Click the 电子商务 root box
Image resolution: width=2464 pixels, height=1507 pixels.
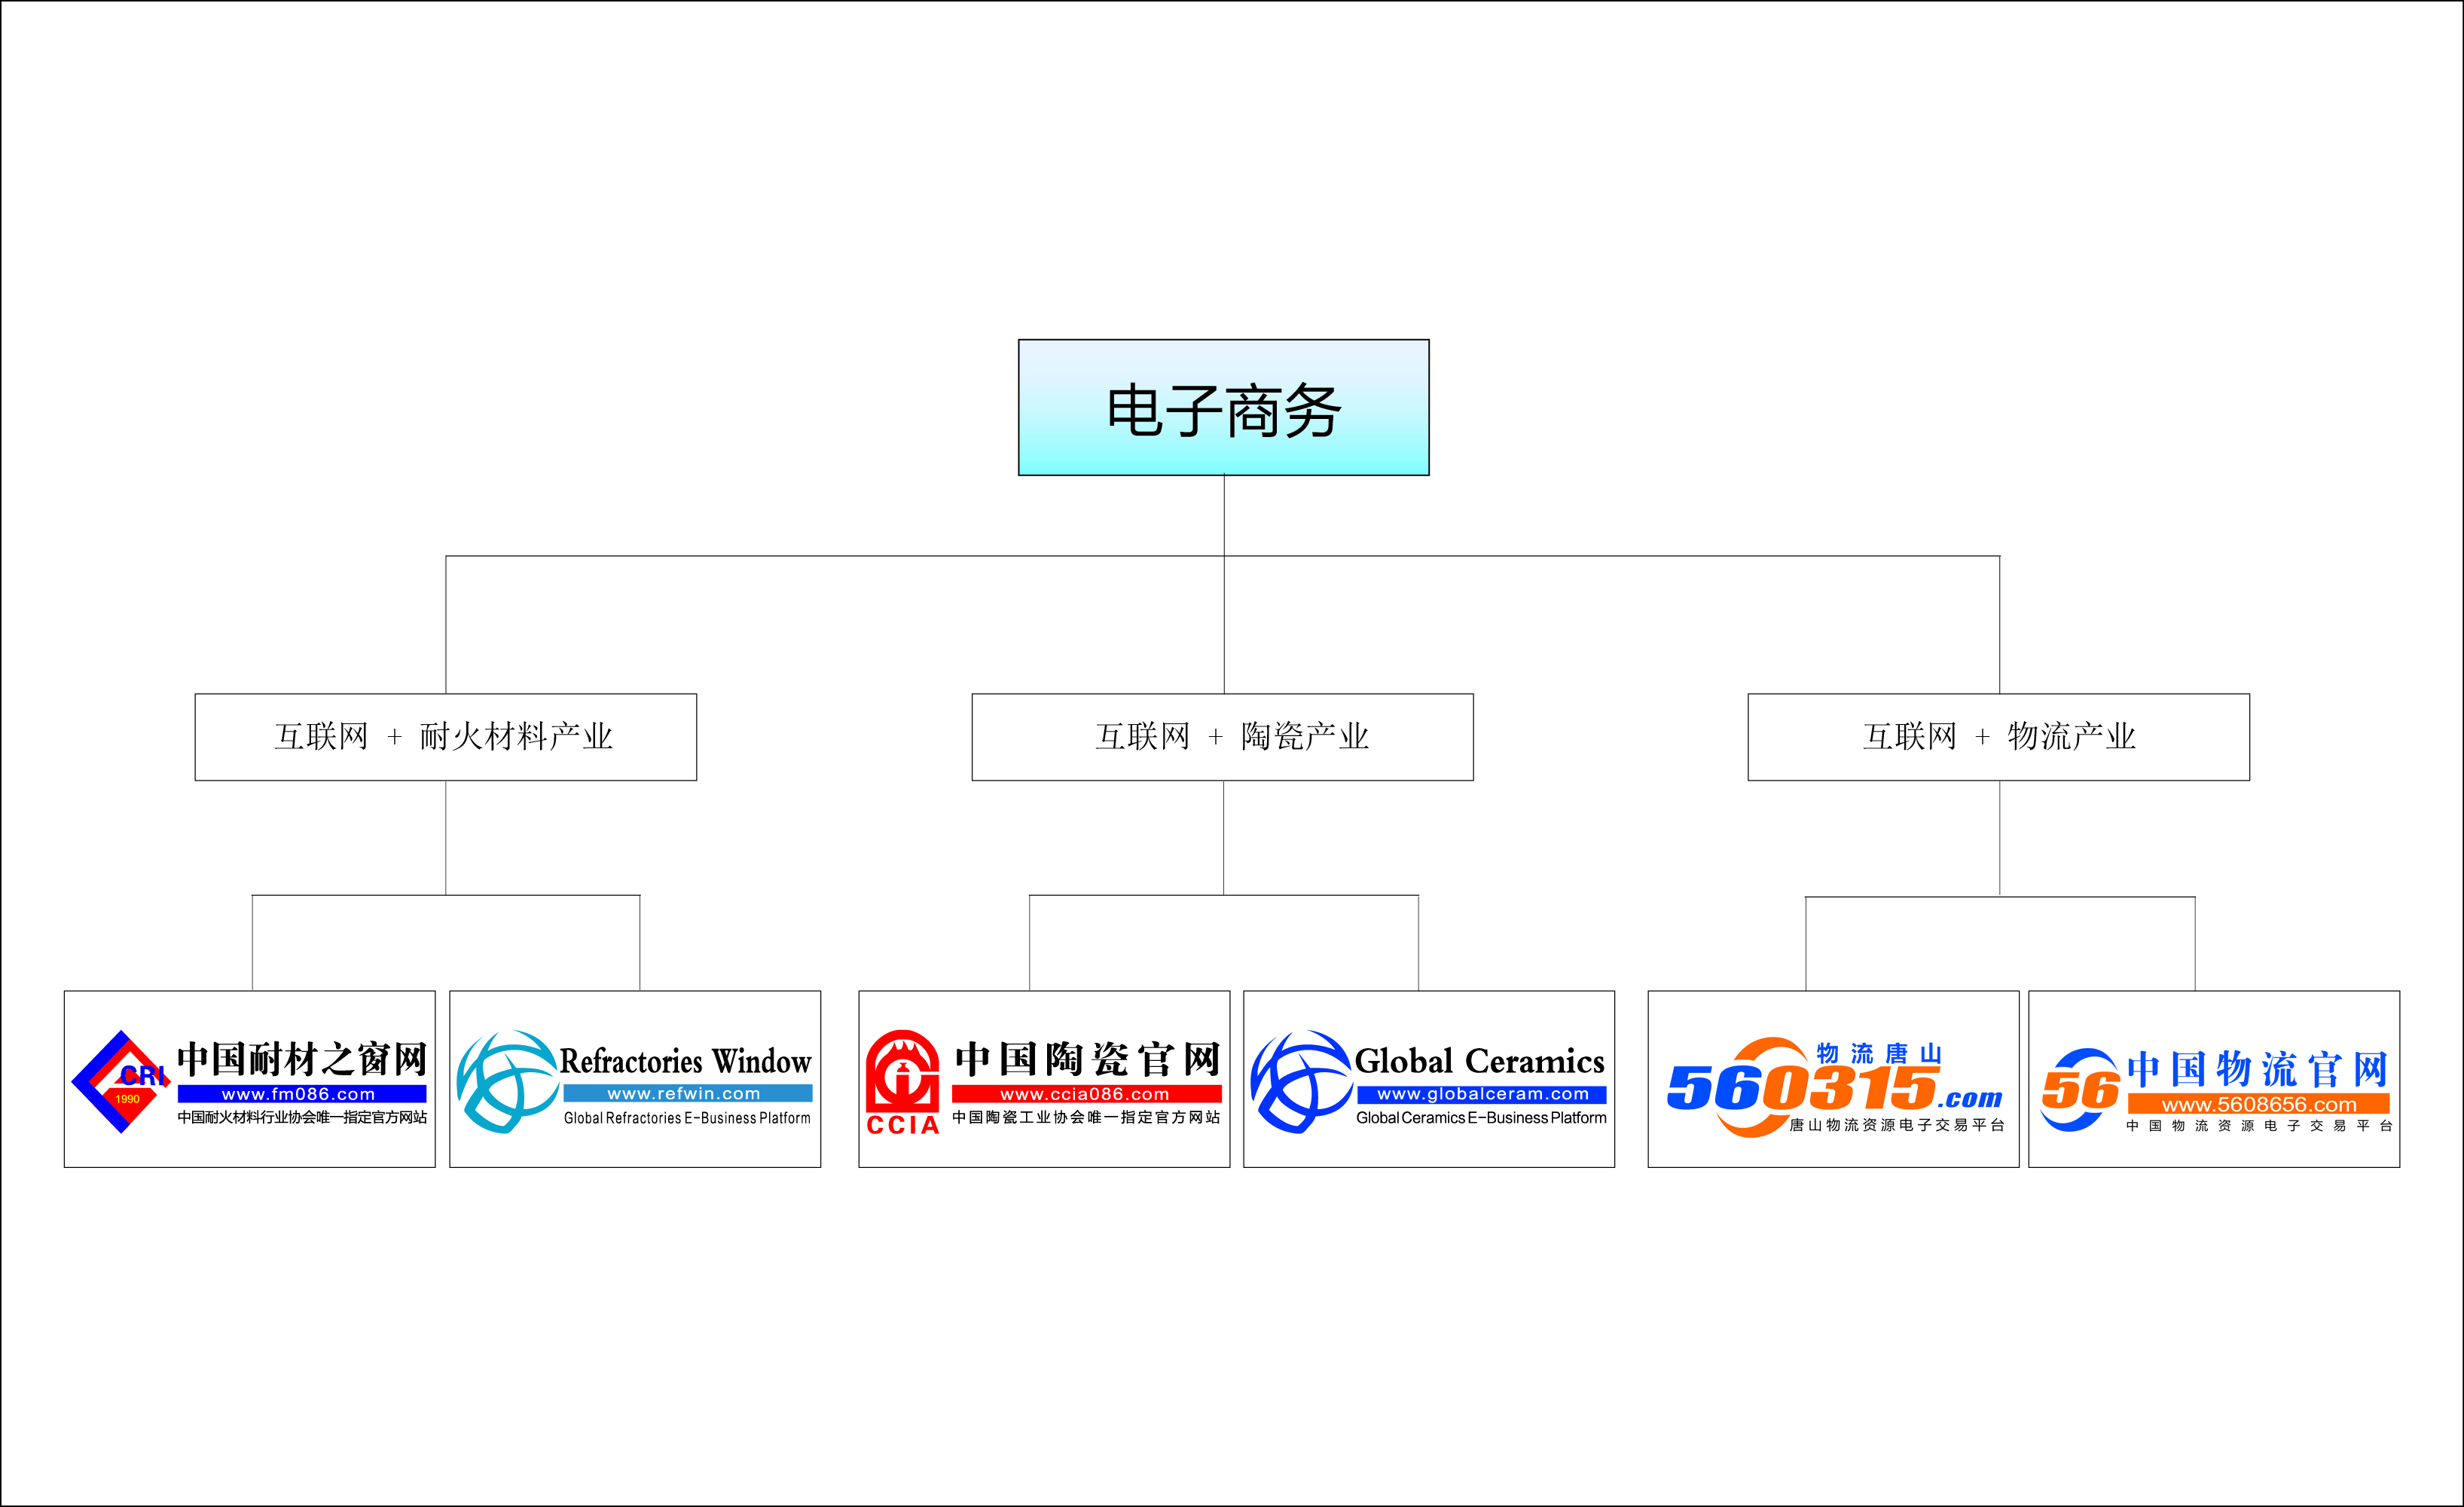[1223, 407]
